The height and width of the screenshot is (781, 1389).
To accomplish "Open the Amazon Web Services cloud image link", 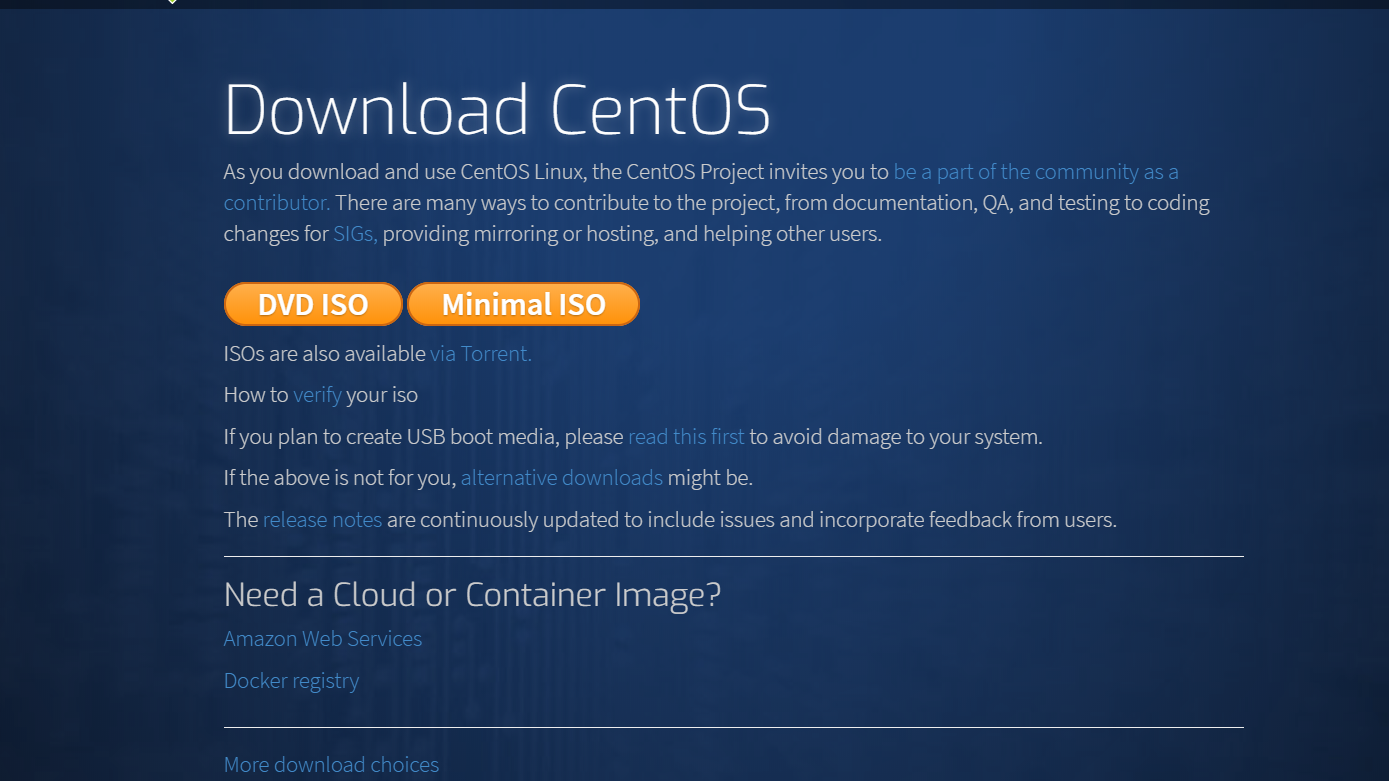I will 322,638.
